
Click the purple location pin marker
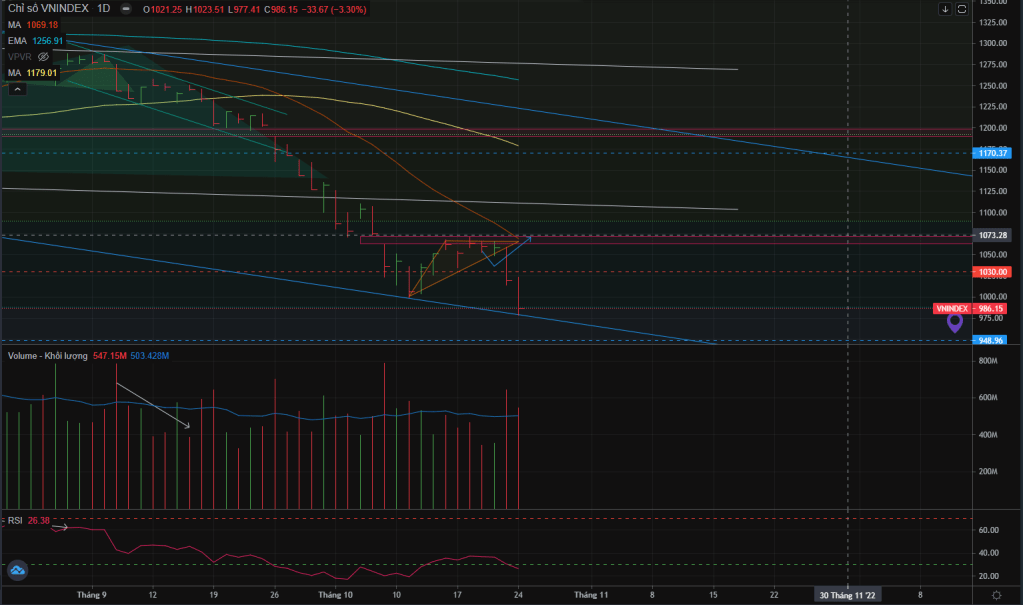tap(955, 322)
